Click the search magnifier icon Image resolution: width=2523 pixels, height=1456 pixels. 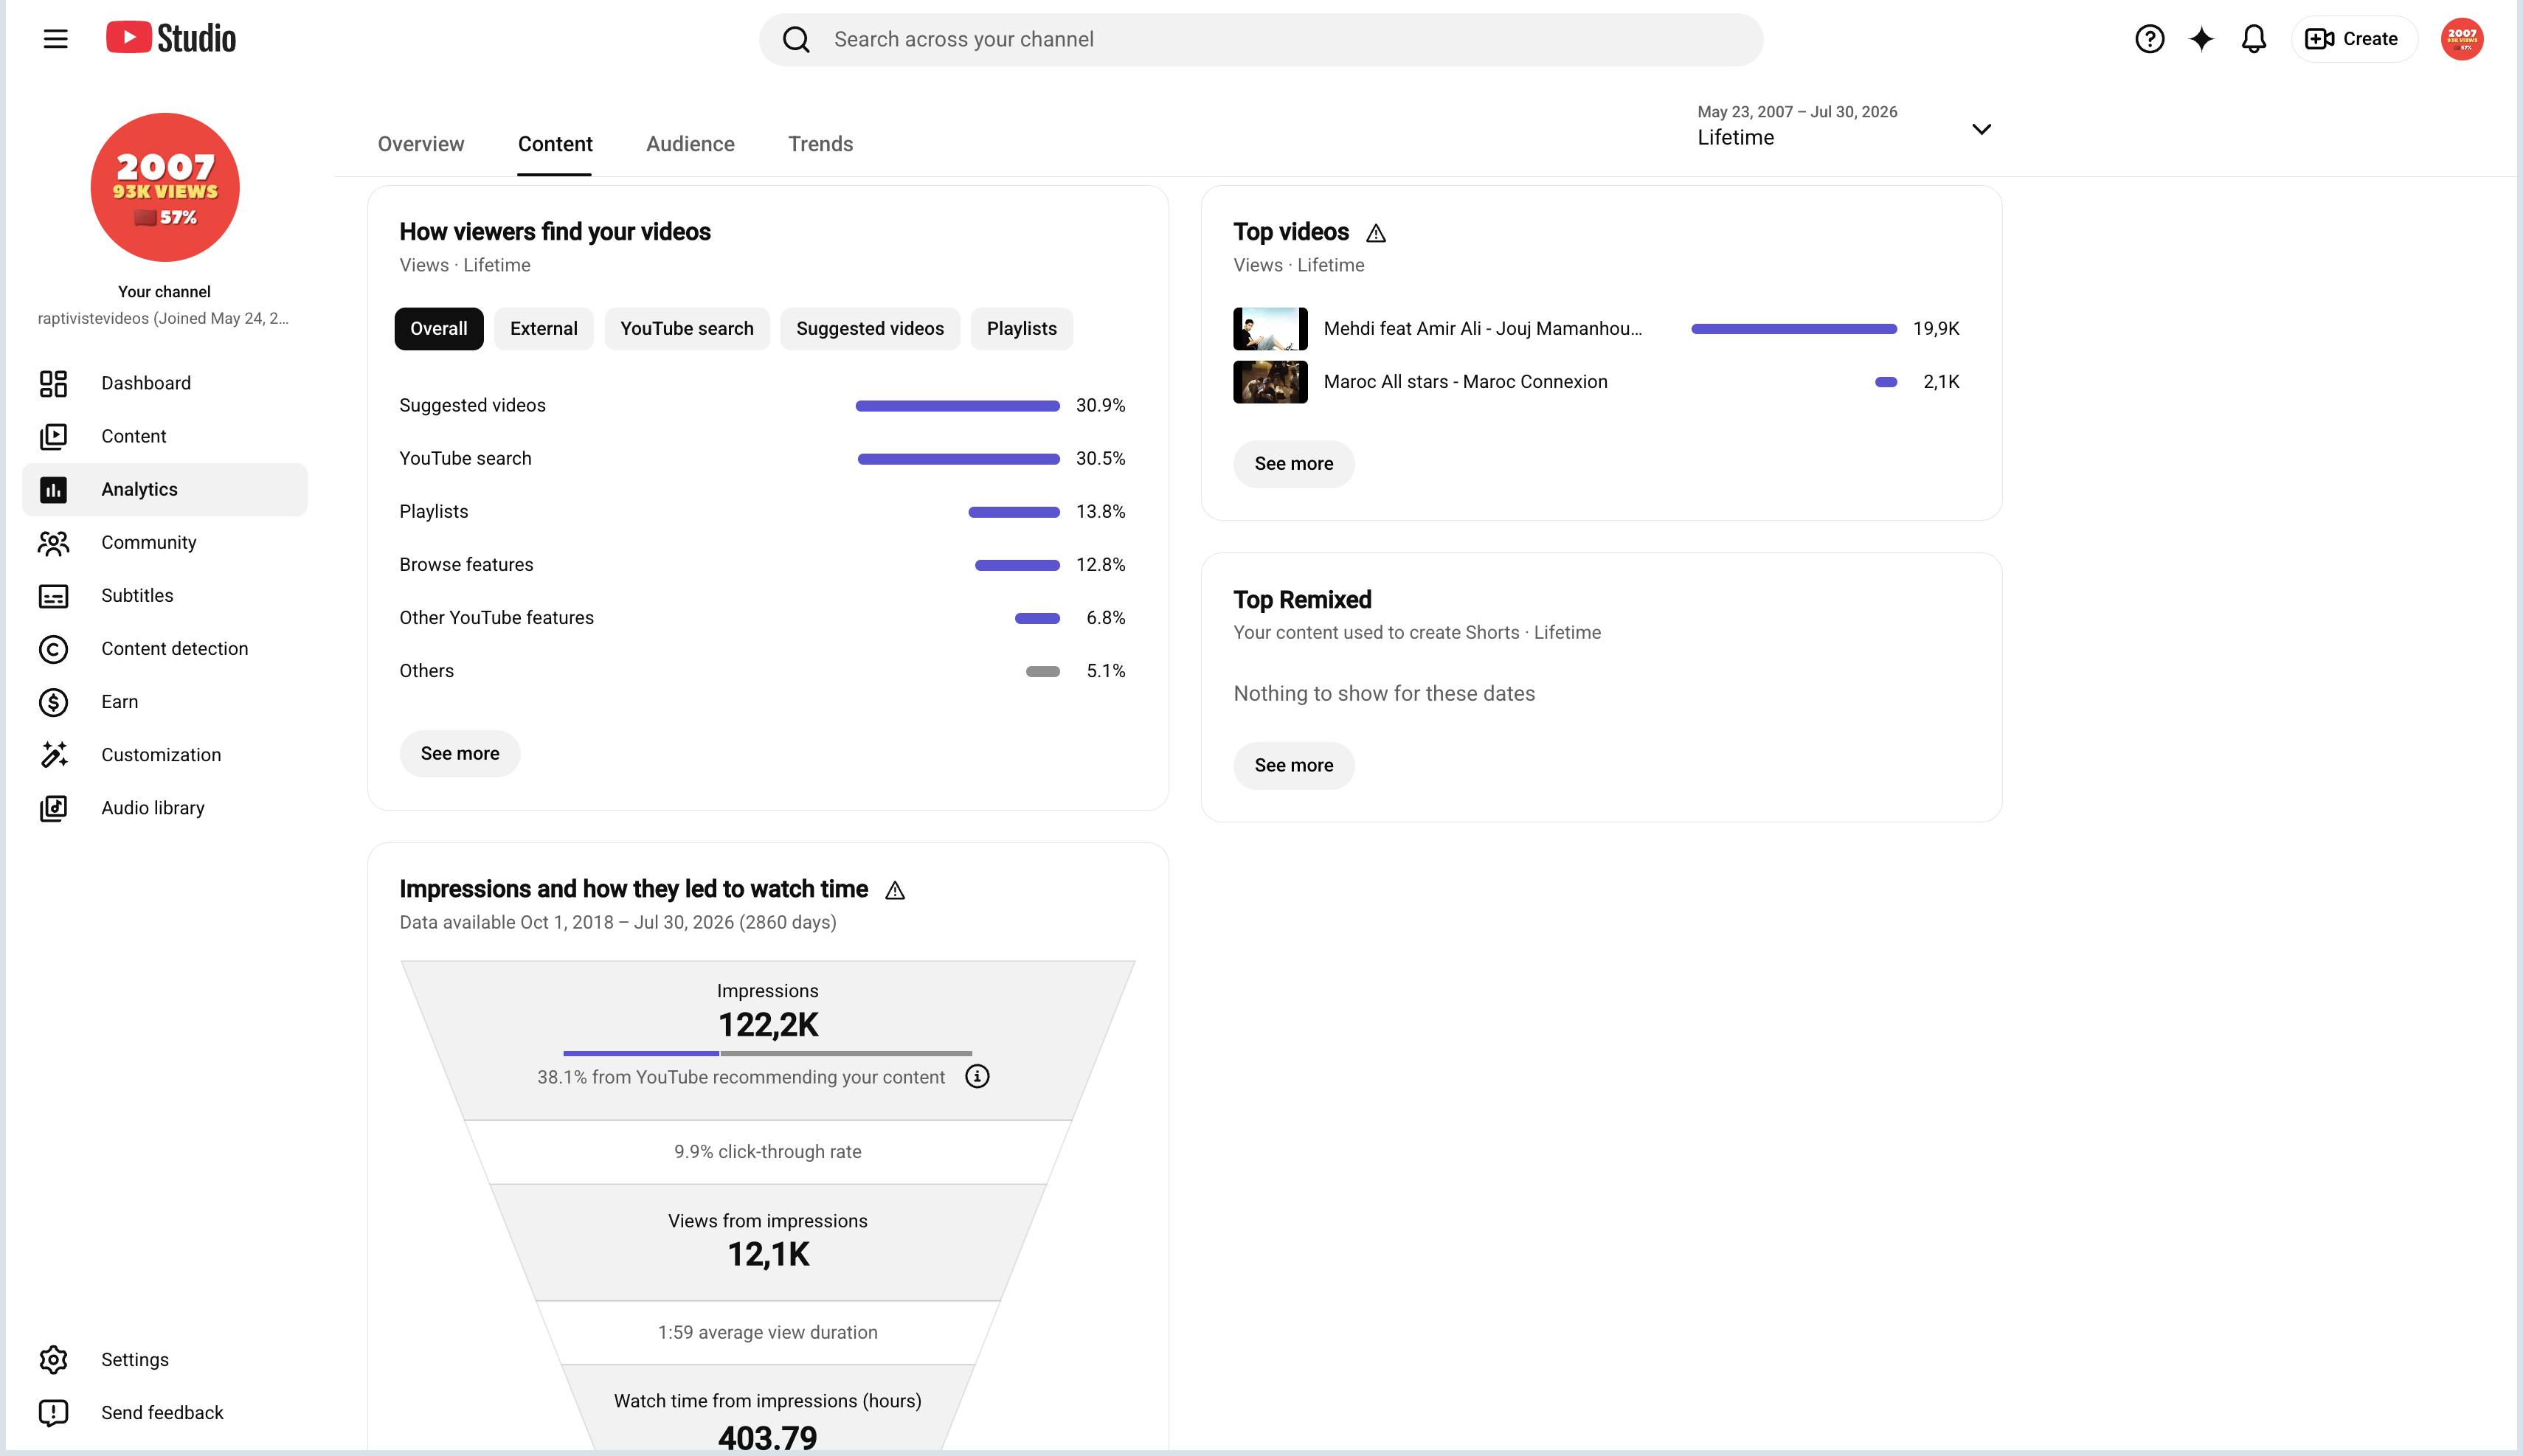796,39
